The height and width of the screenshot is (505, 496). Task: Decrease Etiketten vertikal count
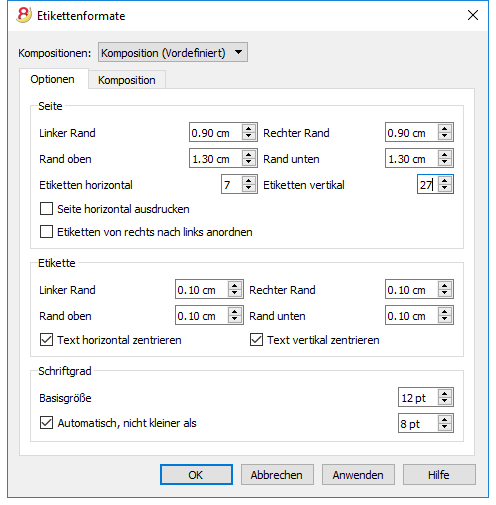tap(444, 188)
